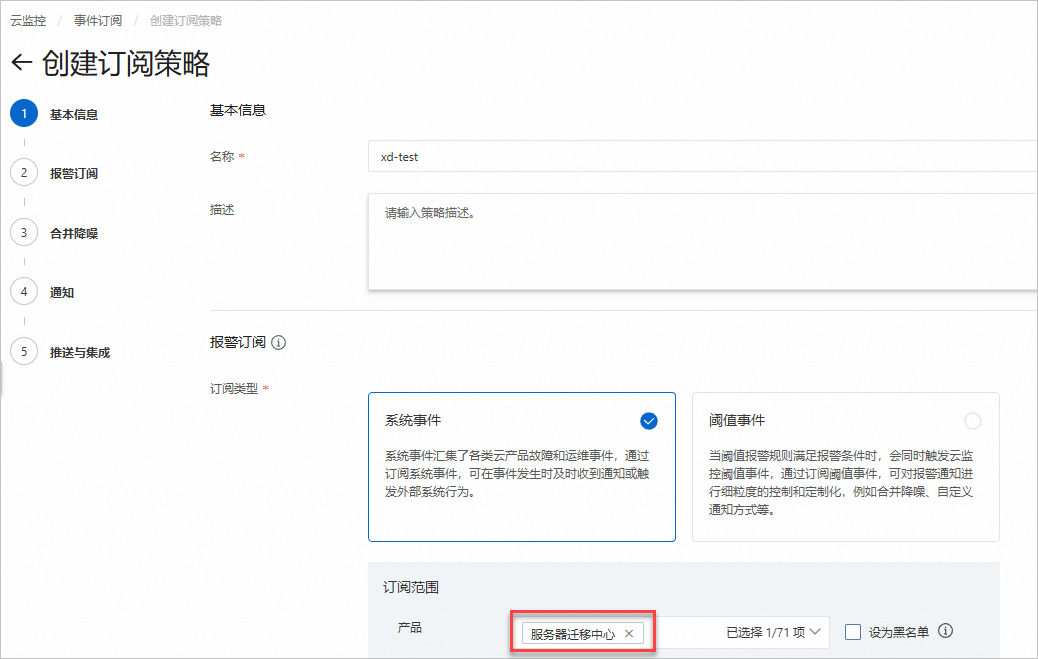Go to step 1 基本信息

pos(54,114)
